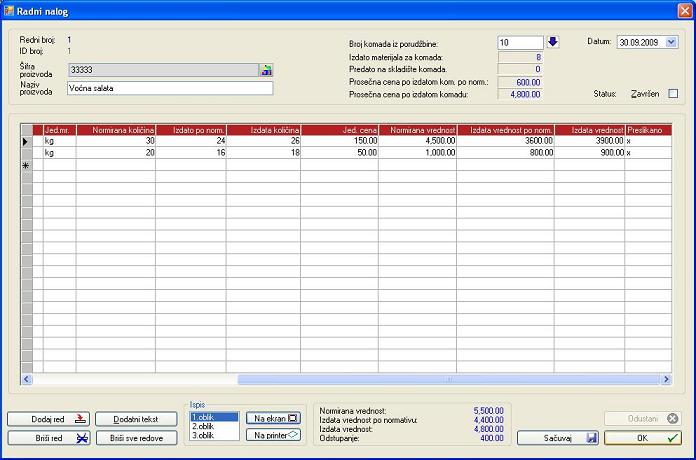Click the Dodatni tekst button
This screenshot has height=460, width=696.
136,419
